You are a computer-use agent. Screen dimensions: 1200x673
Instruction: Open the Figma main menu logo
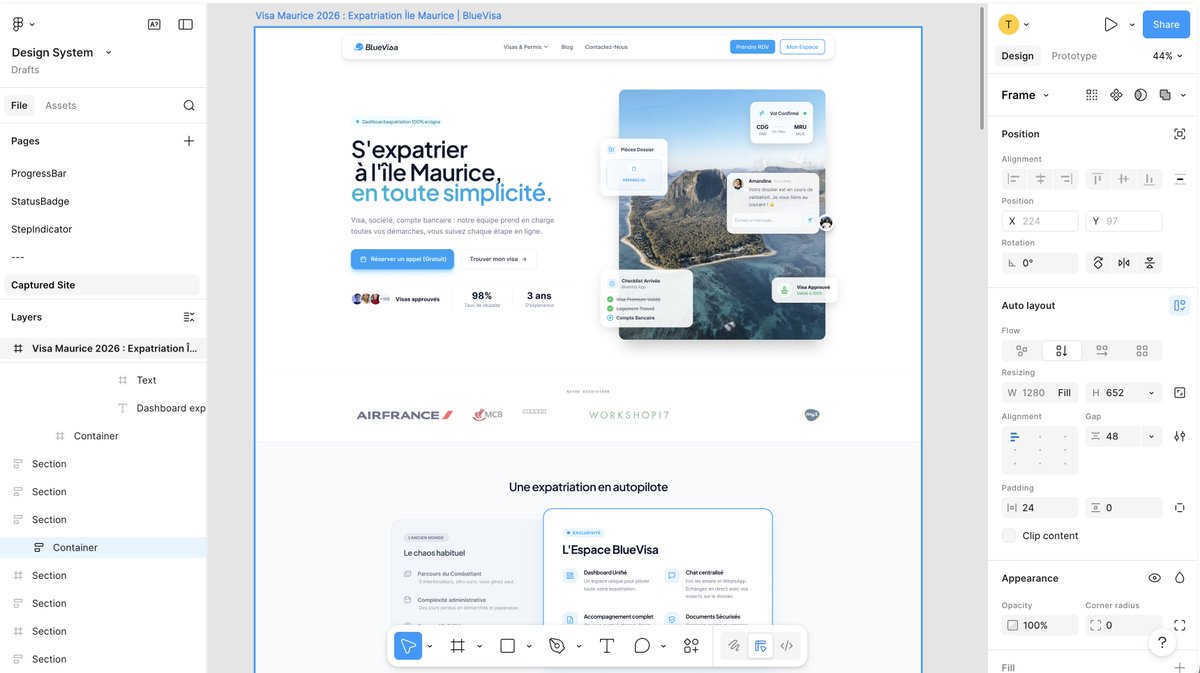tap(19, 24)
